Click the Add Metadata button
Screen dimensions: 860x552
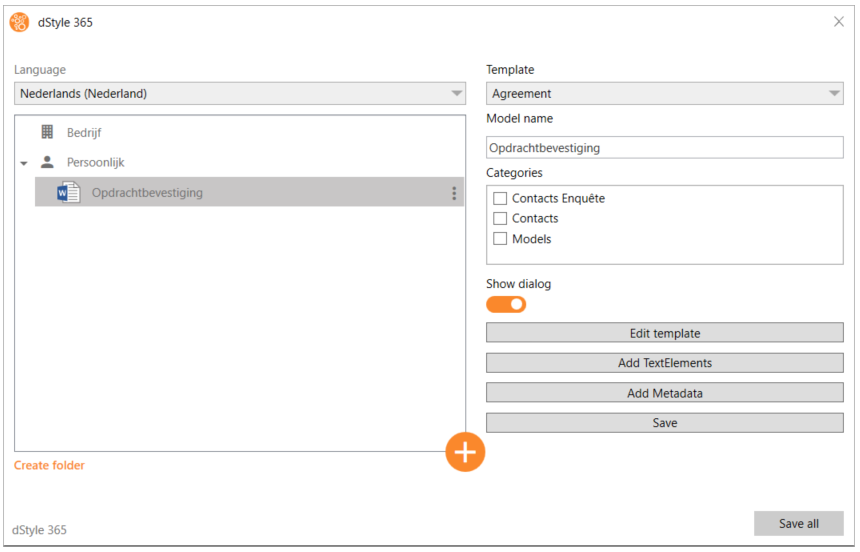[664, 393]
